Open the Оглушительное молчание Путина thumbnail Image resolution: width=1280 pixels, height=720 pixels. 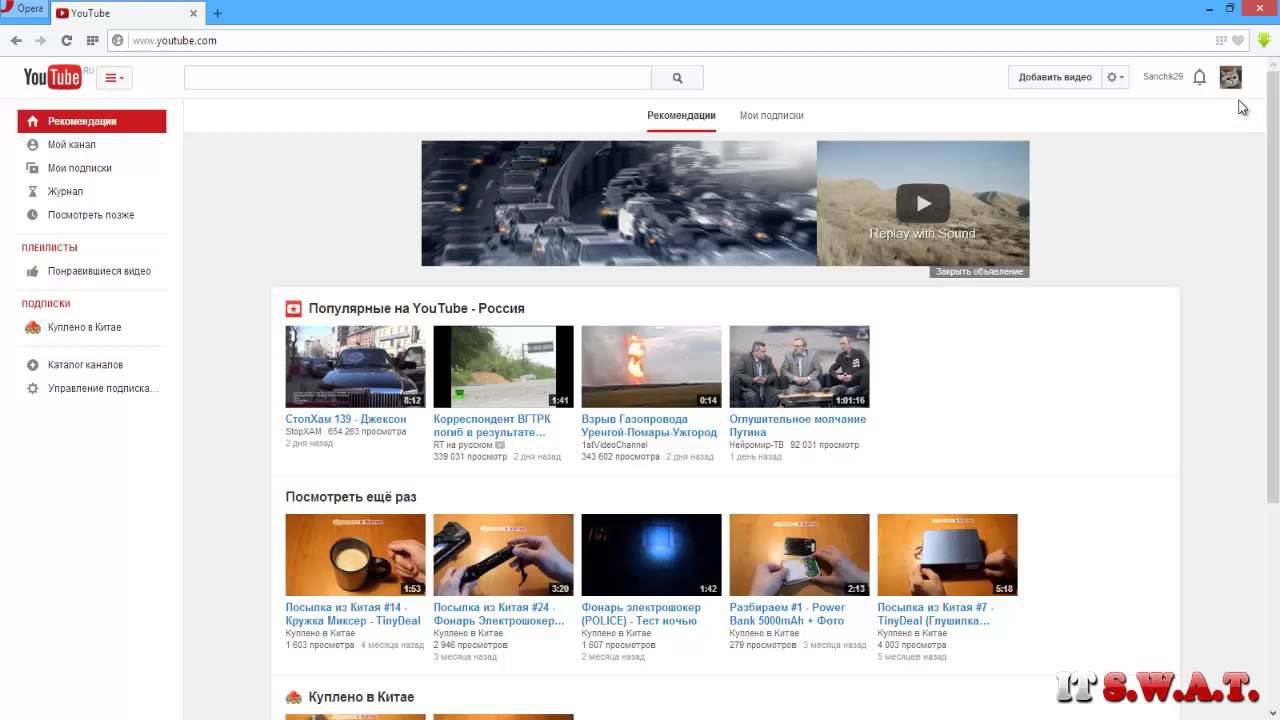click(799, 367)
